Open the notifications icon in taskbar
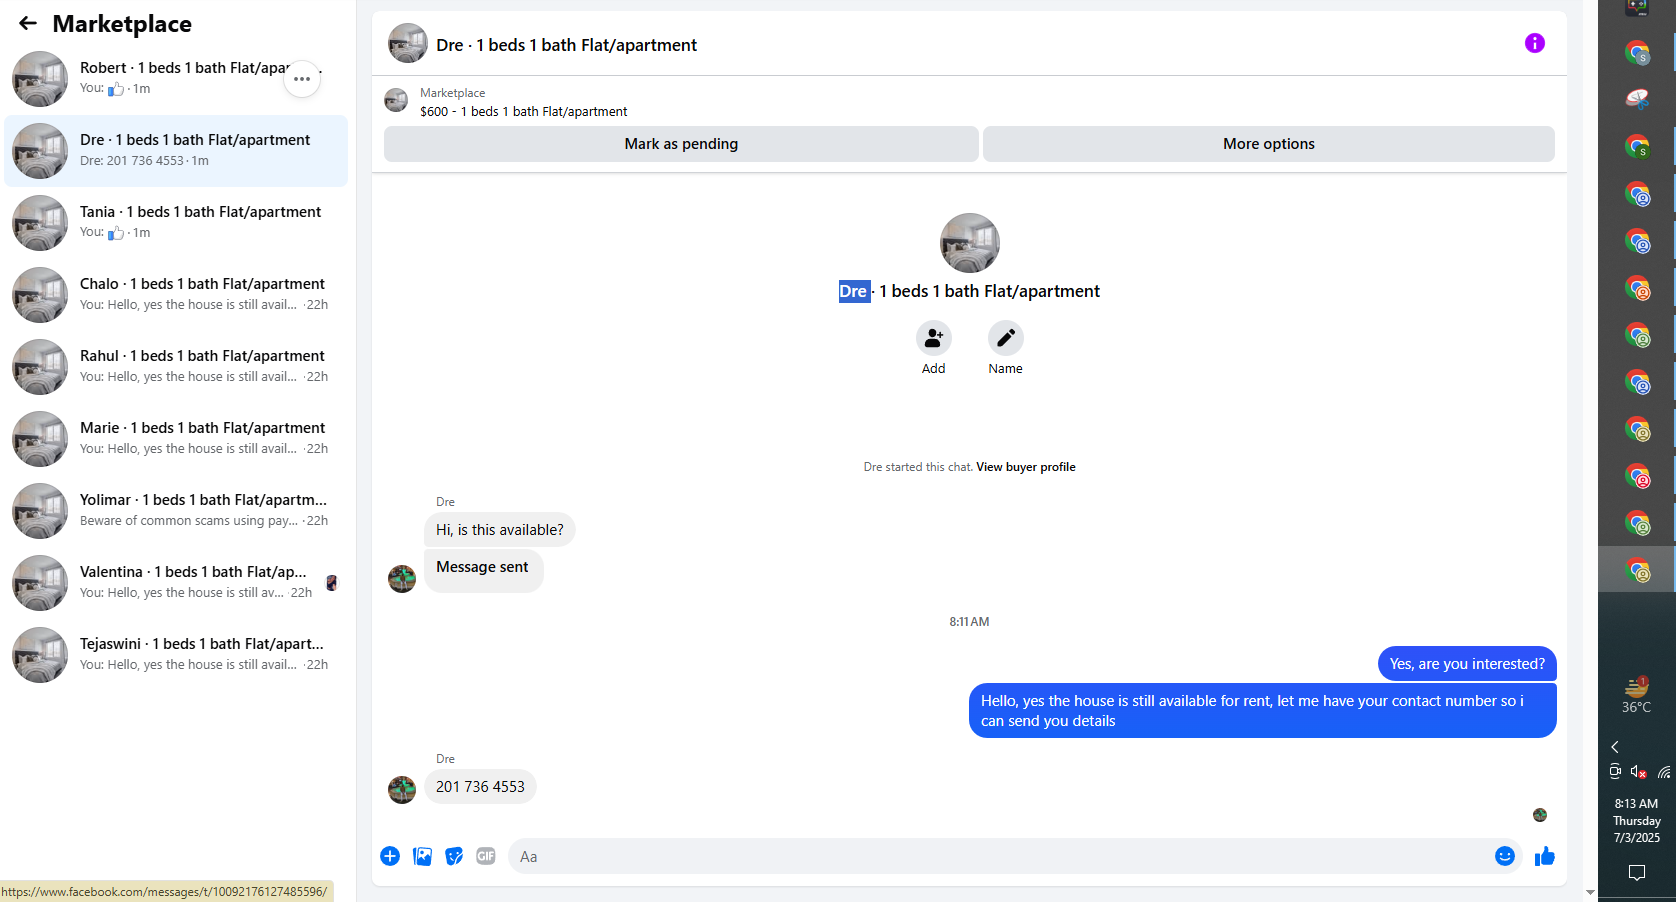The height and width of the screenshot is (902, 1676). [1636, 873]
